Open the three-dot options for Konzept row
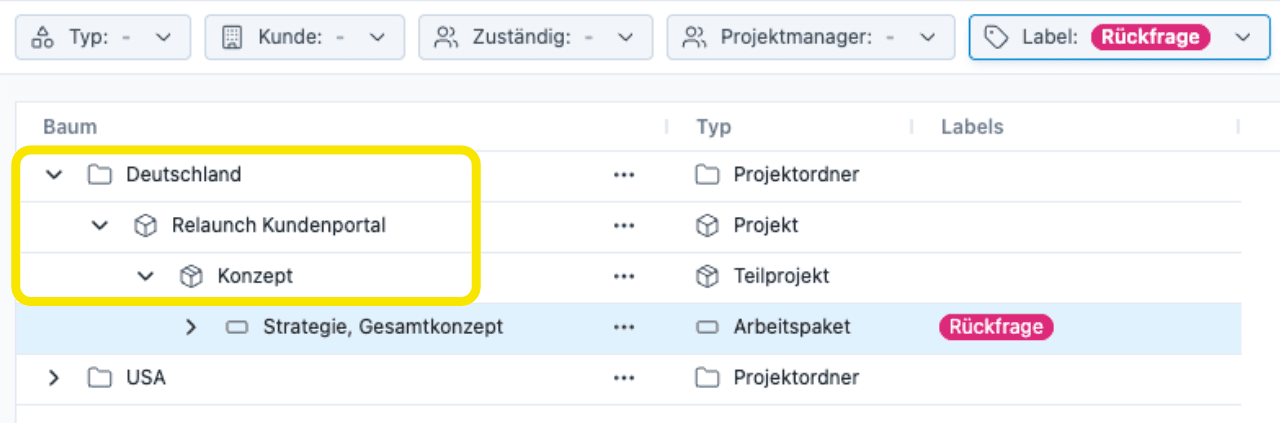This screenshot has height=423, width=1280. [x=624, y=276]
